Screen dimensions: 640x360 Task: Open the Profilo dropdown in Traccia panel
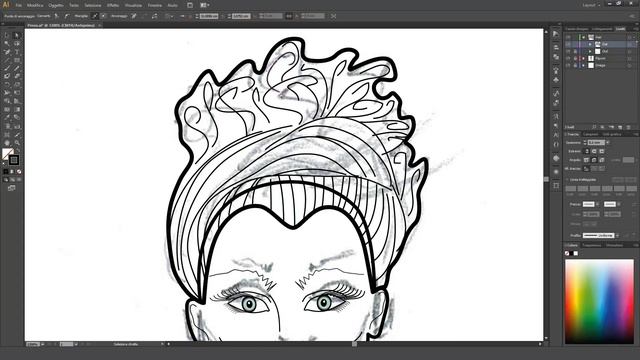(618, 236)
